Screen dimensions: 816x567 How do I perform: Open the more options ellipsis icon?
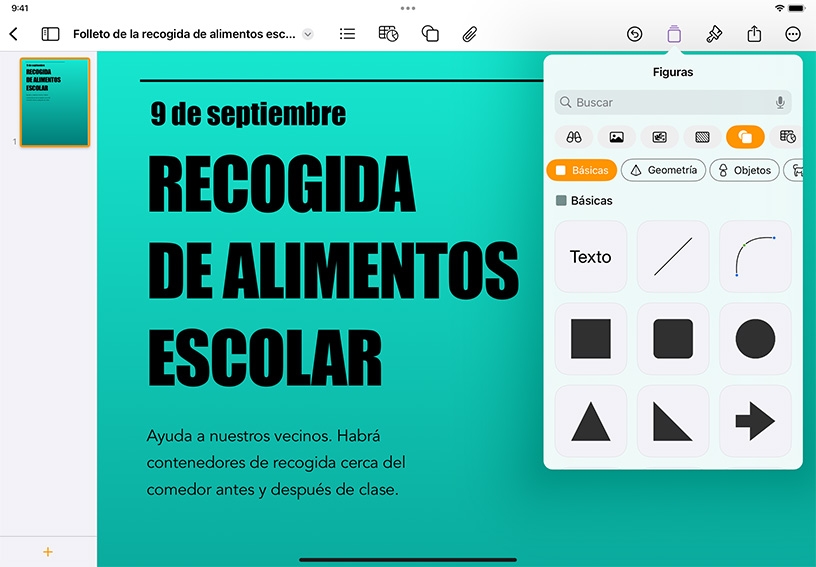[793, 34]
